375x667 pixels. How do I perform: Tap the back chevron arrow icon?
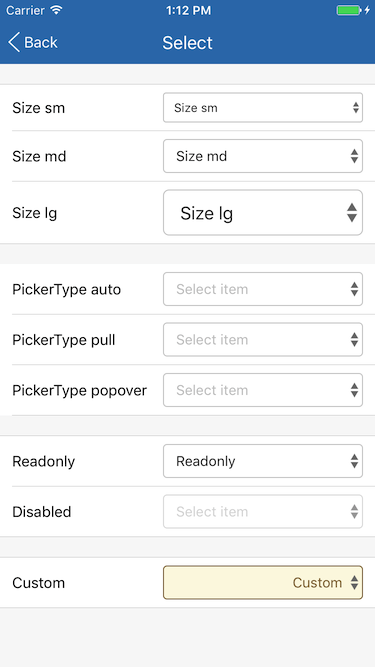14,43
